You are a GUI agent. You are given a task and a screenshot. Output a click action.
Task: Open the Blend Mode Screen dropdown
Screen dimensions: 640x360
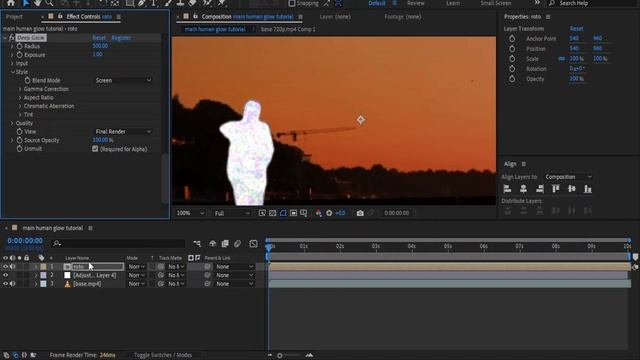(x=123, y=80)
